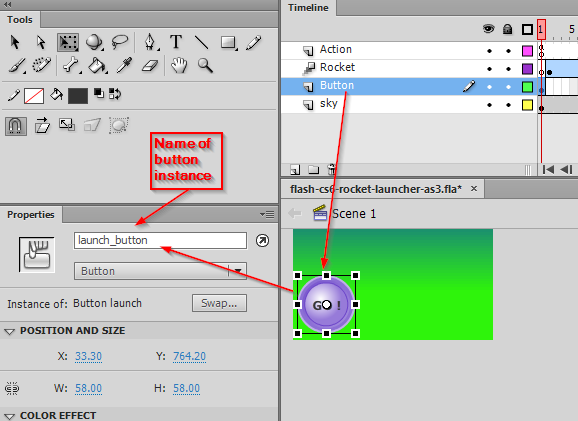Click the launch_button instance name field
The image size is (578, 421).
(160, 241)
